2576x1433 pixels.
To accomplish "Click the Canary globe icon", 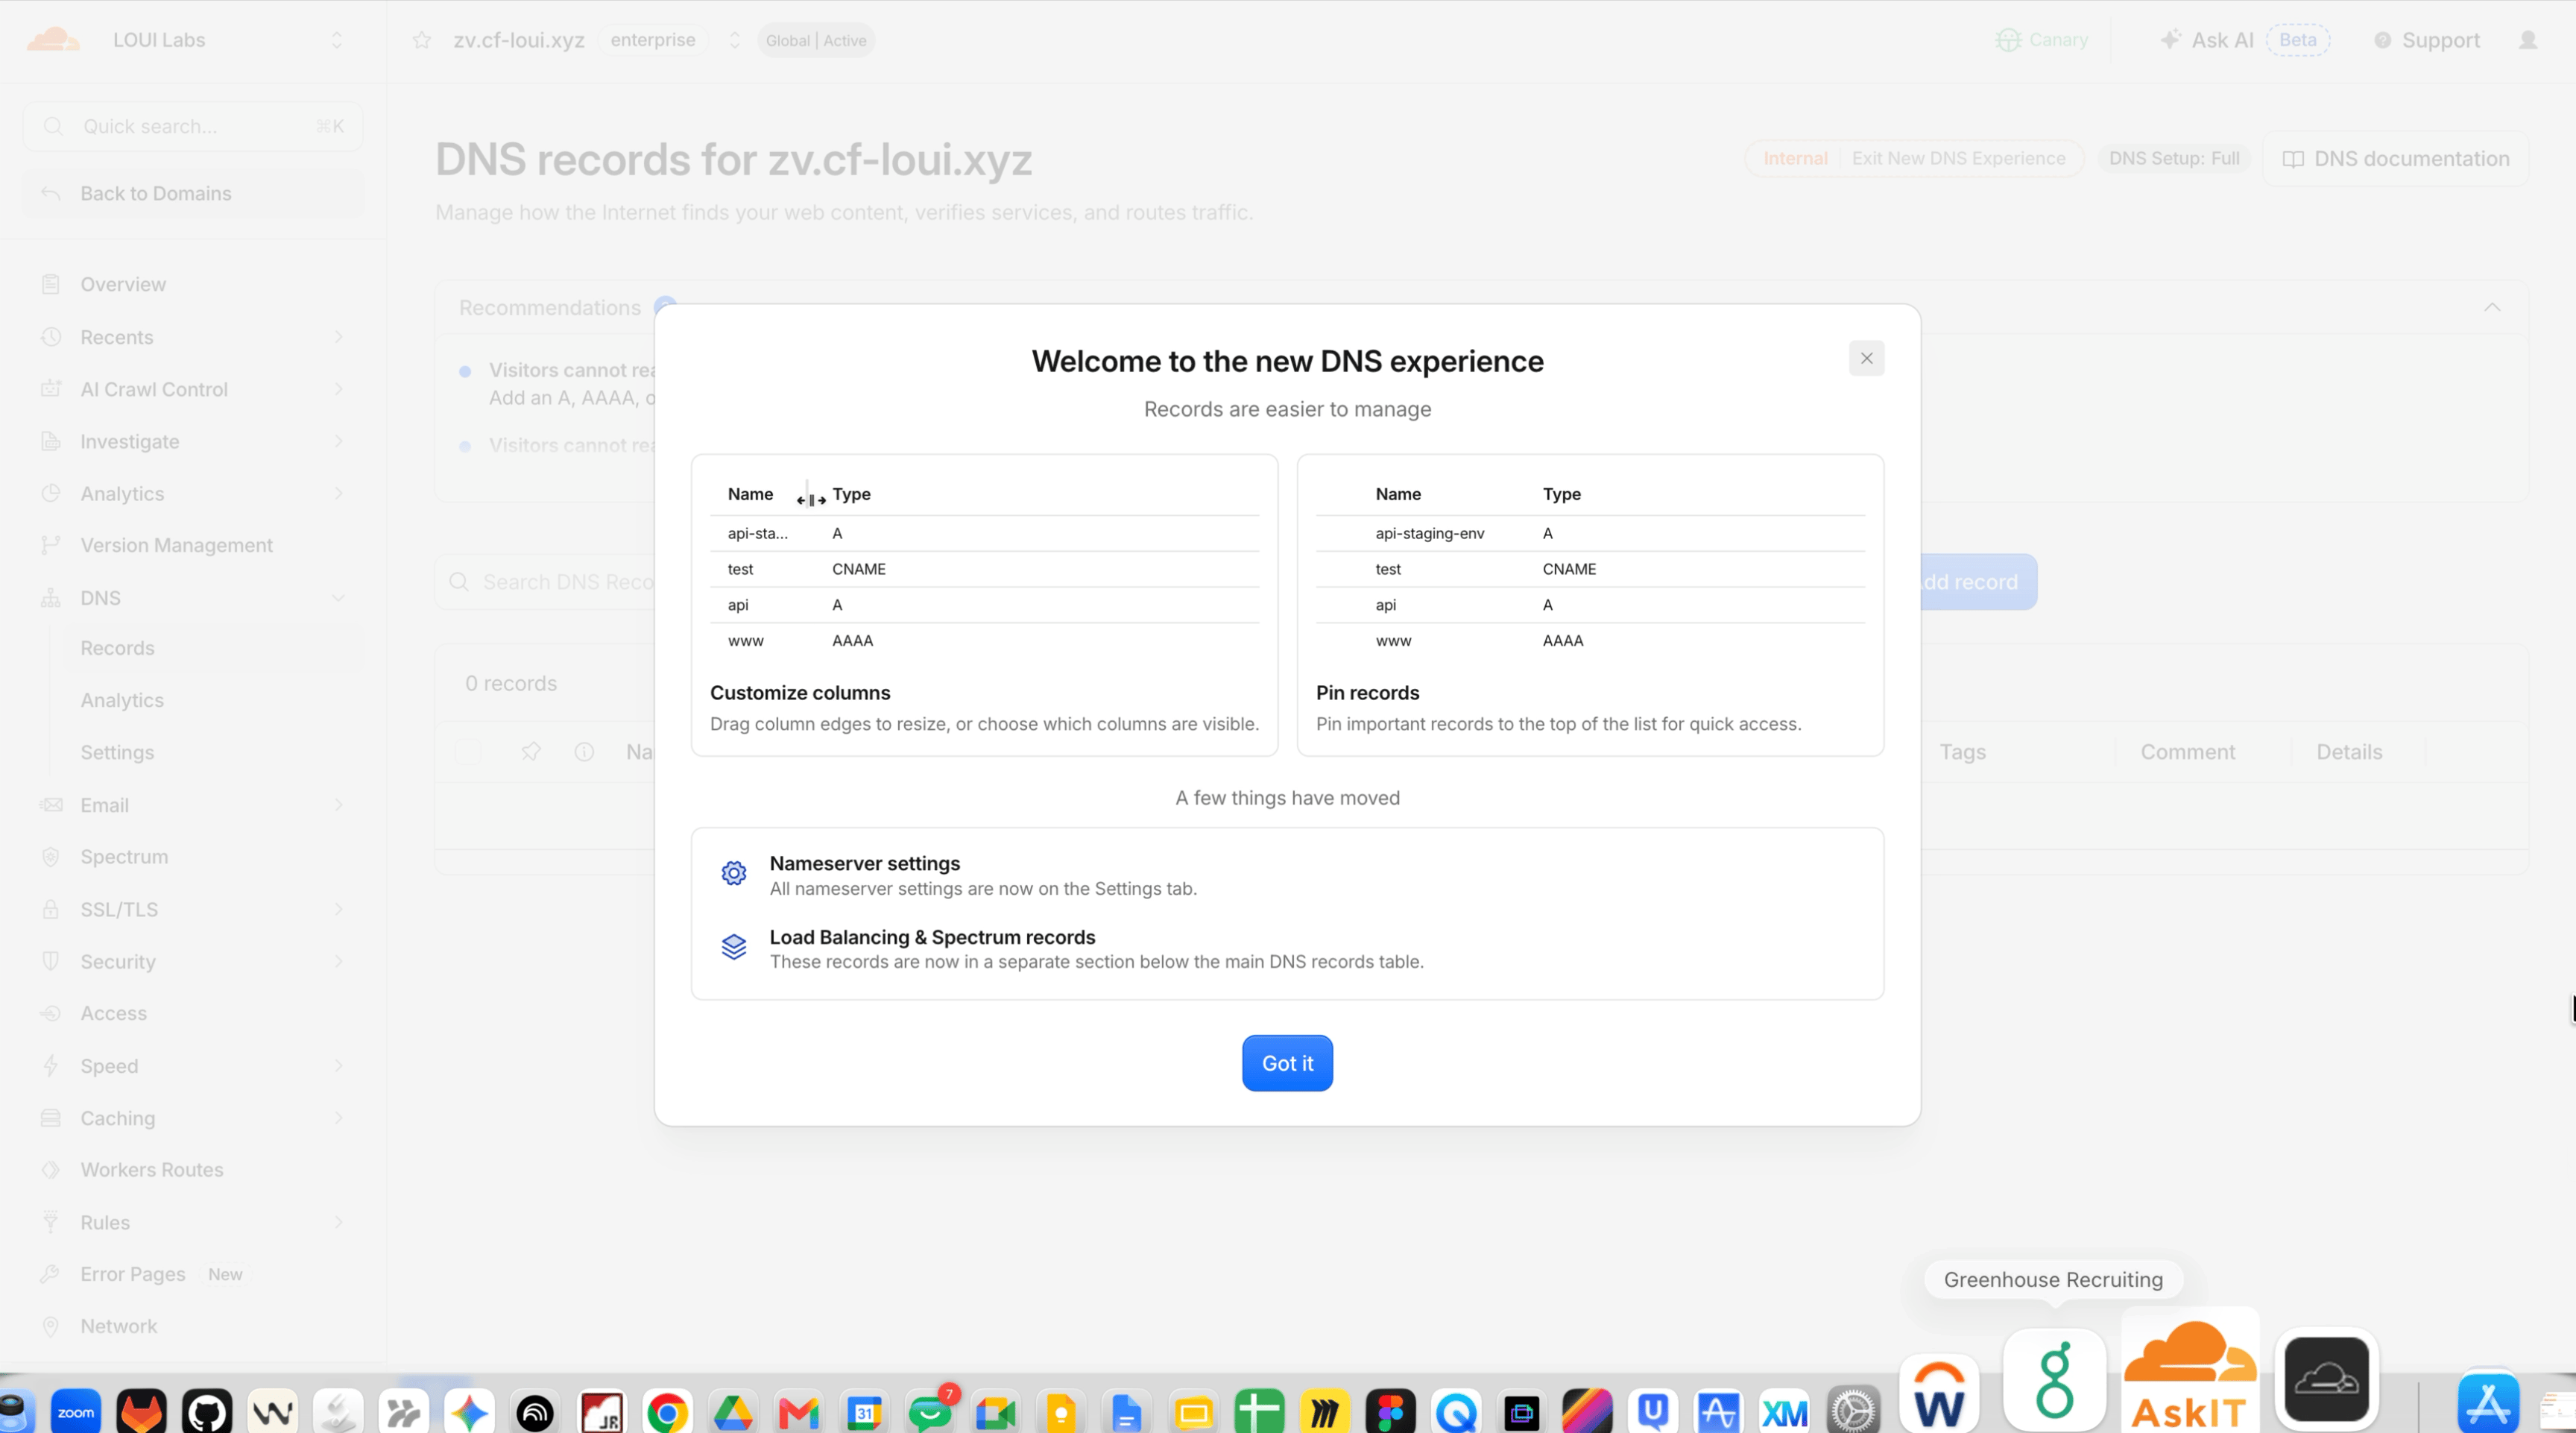I will (x=2008, y=40).
